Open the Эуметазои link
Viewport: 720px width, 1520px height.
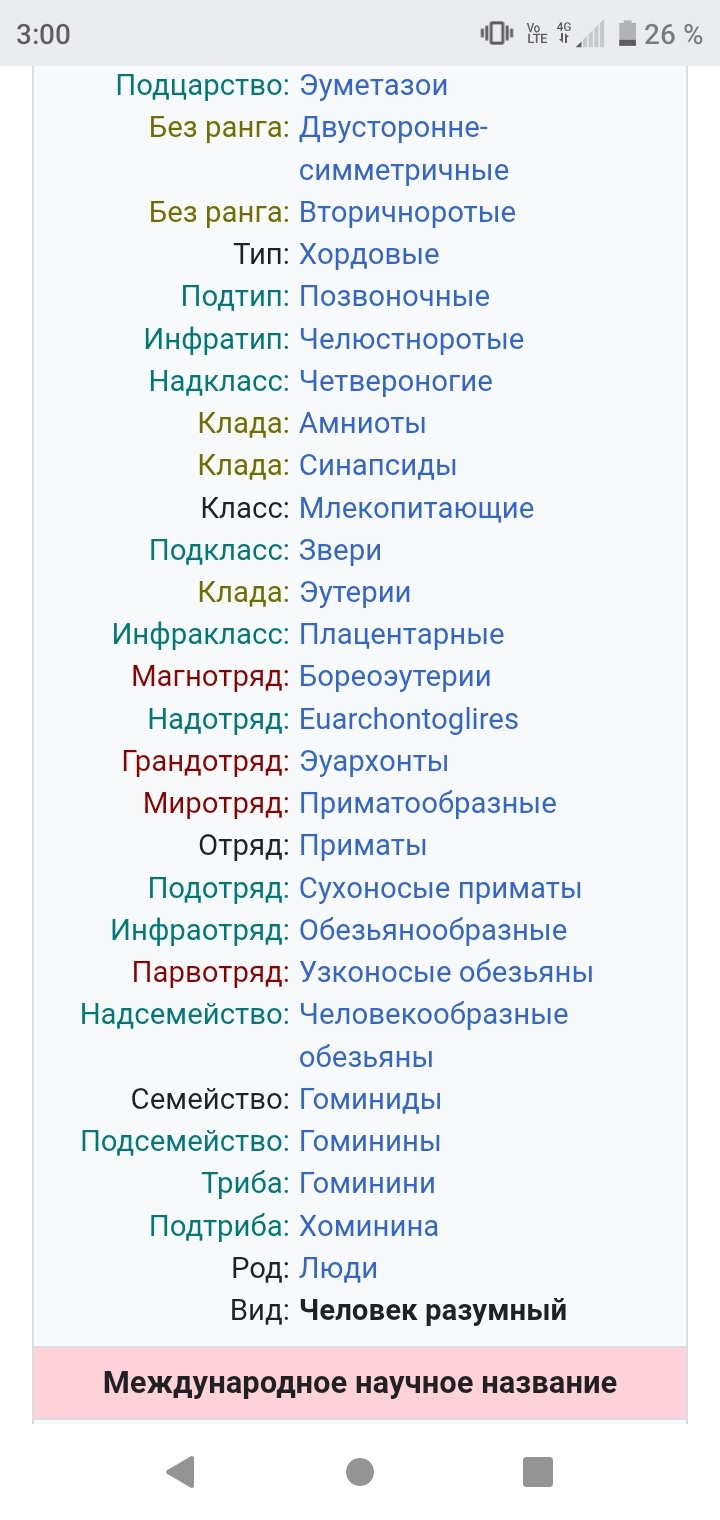click(373, 86)
